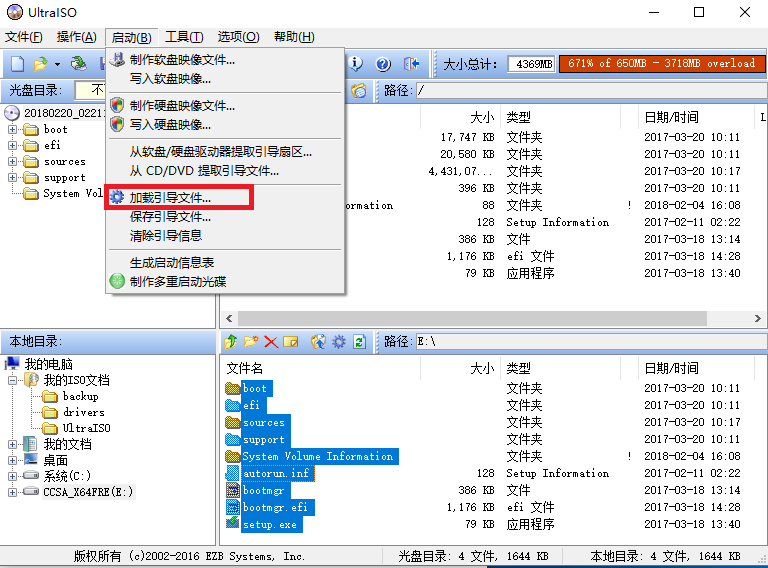Select the UltraISO folder in local tree
Viewport: 768px width, 568px height.
coord(87,428)
